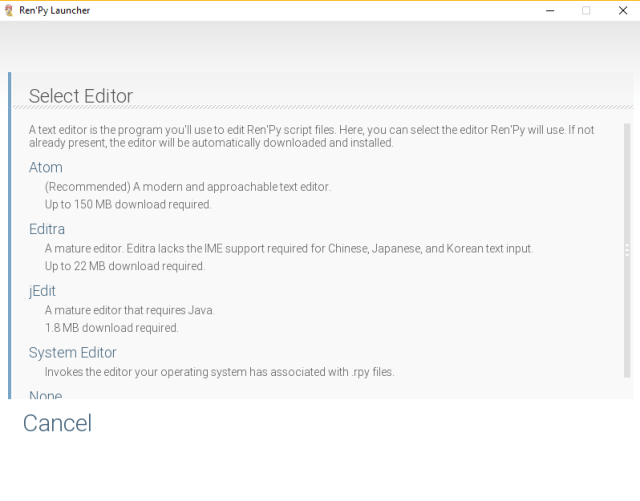Screen dimensions: 640x501
Task: Minimize the Ren'Py Launcher window
Action: pos(550,11)
